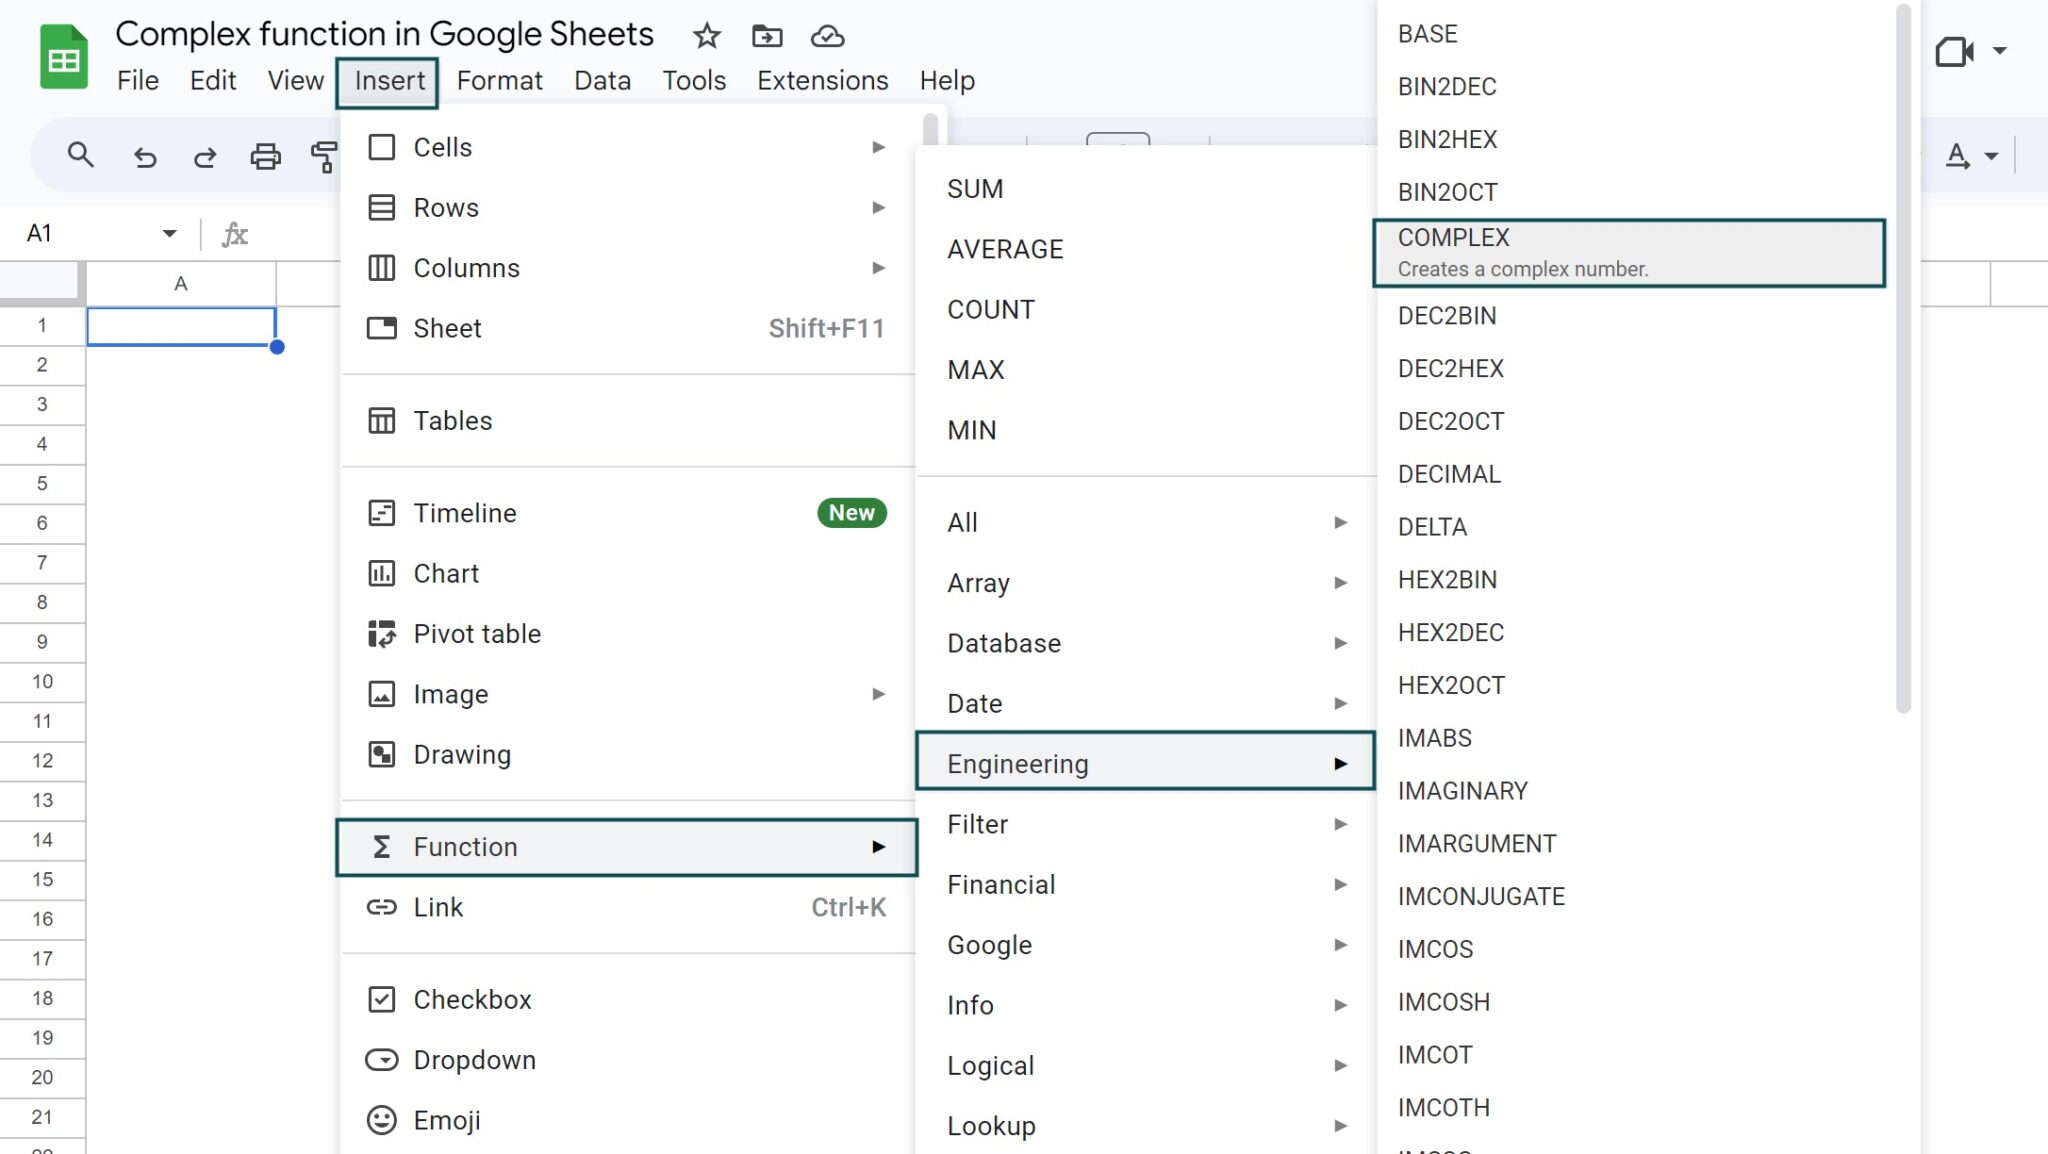Click the video call camera icon
Image resolution: width=2048 pixels, height=1154 pixels.
click(1954, 51)
